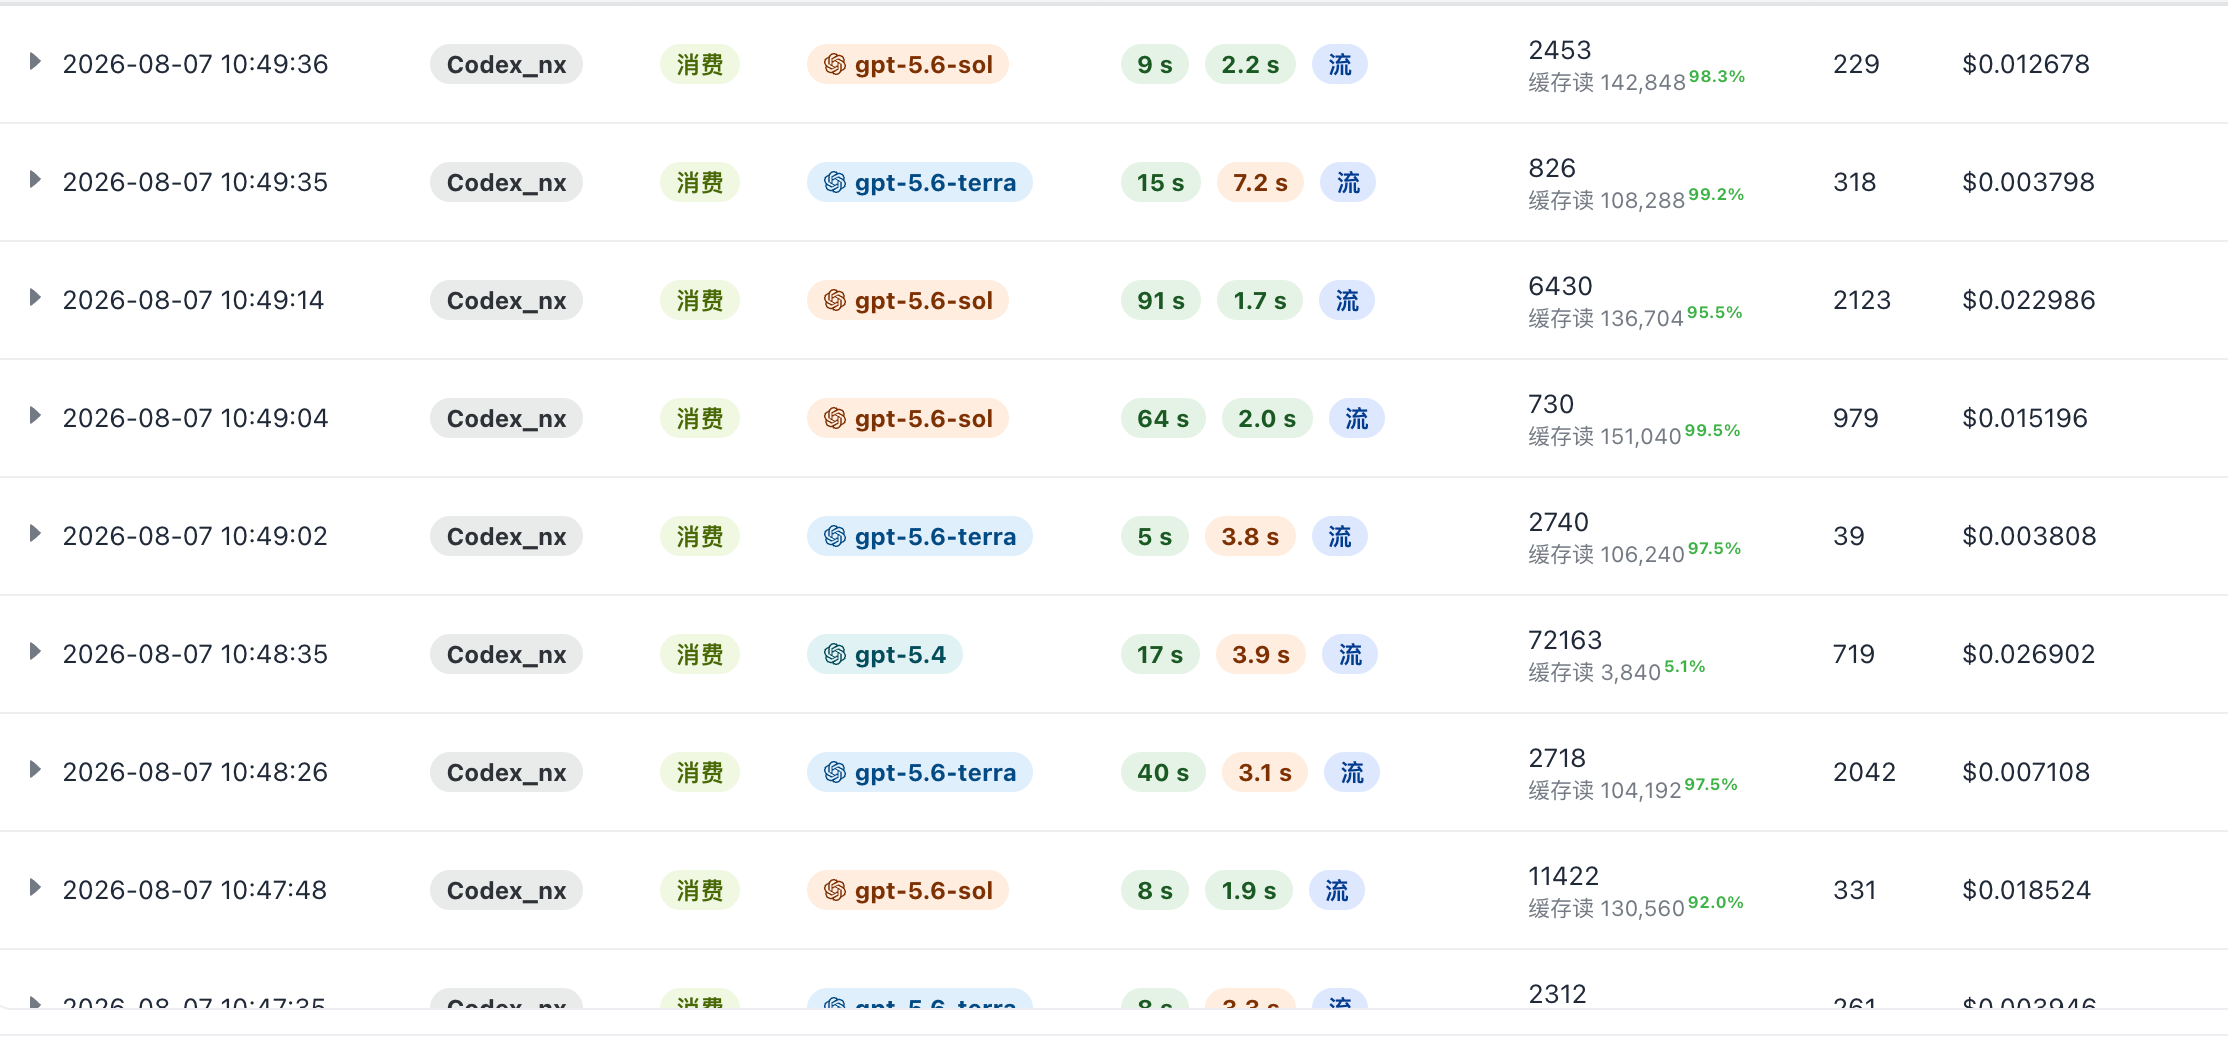This screenshot has height=1038, width=2228.
Task: Click OpenAI icon in 10:49:04 gpt-5.6-sol tag
Action: point(835,419)
